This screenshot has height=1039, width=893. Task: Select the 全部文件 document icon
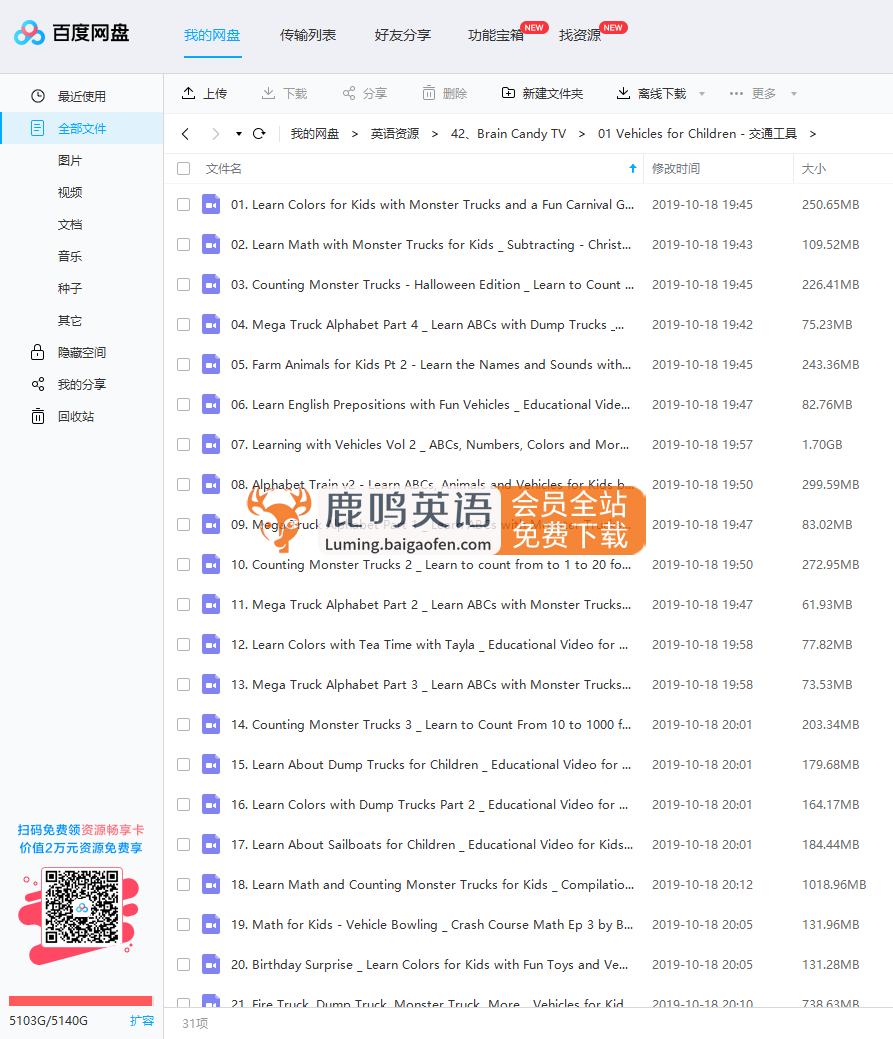tap(38, 128)
